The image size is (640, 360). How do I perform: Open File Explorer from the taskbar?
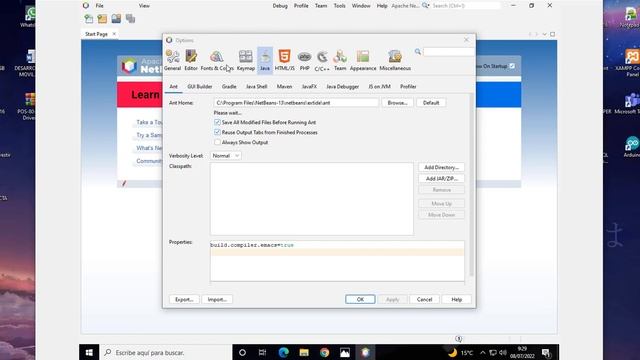pyautogui.click(x=304, y=352)
